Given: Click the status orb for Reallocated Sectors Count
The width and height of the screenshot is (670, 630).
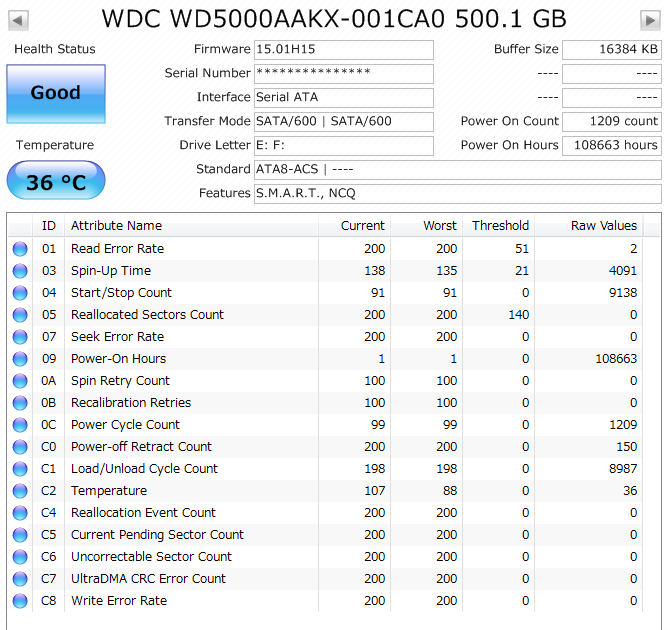Looking at the screenshot, I should tap(20, 315).
